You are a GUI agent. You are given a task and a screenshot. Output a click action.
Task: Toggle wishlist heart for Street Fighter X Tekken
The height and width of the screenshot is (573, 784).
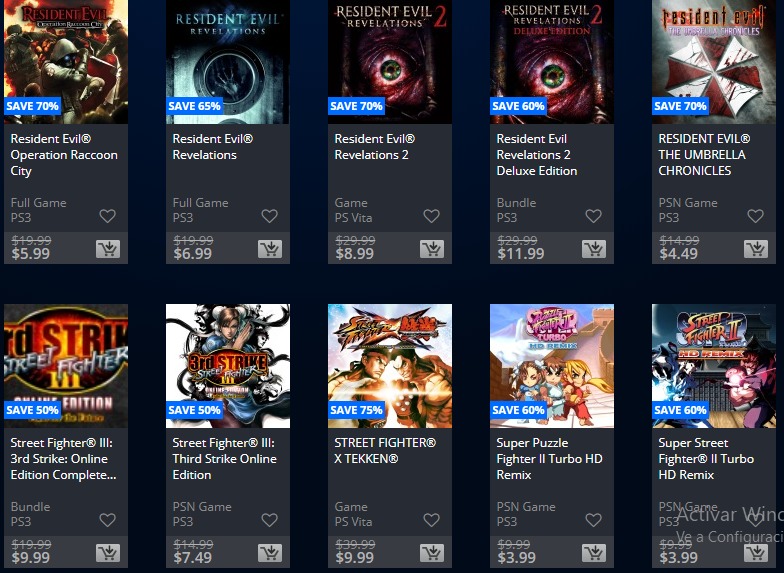432,520
